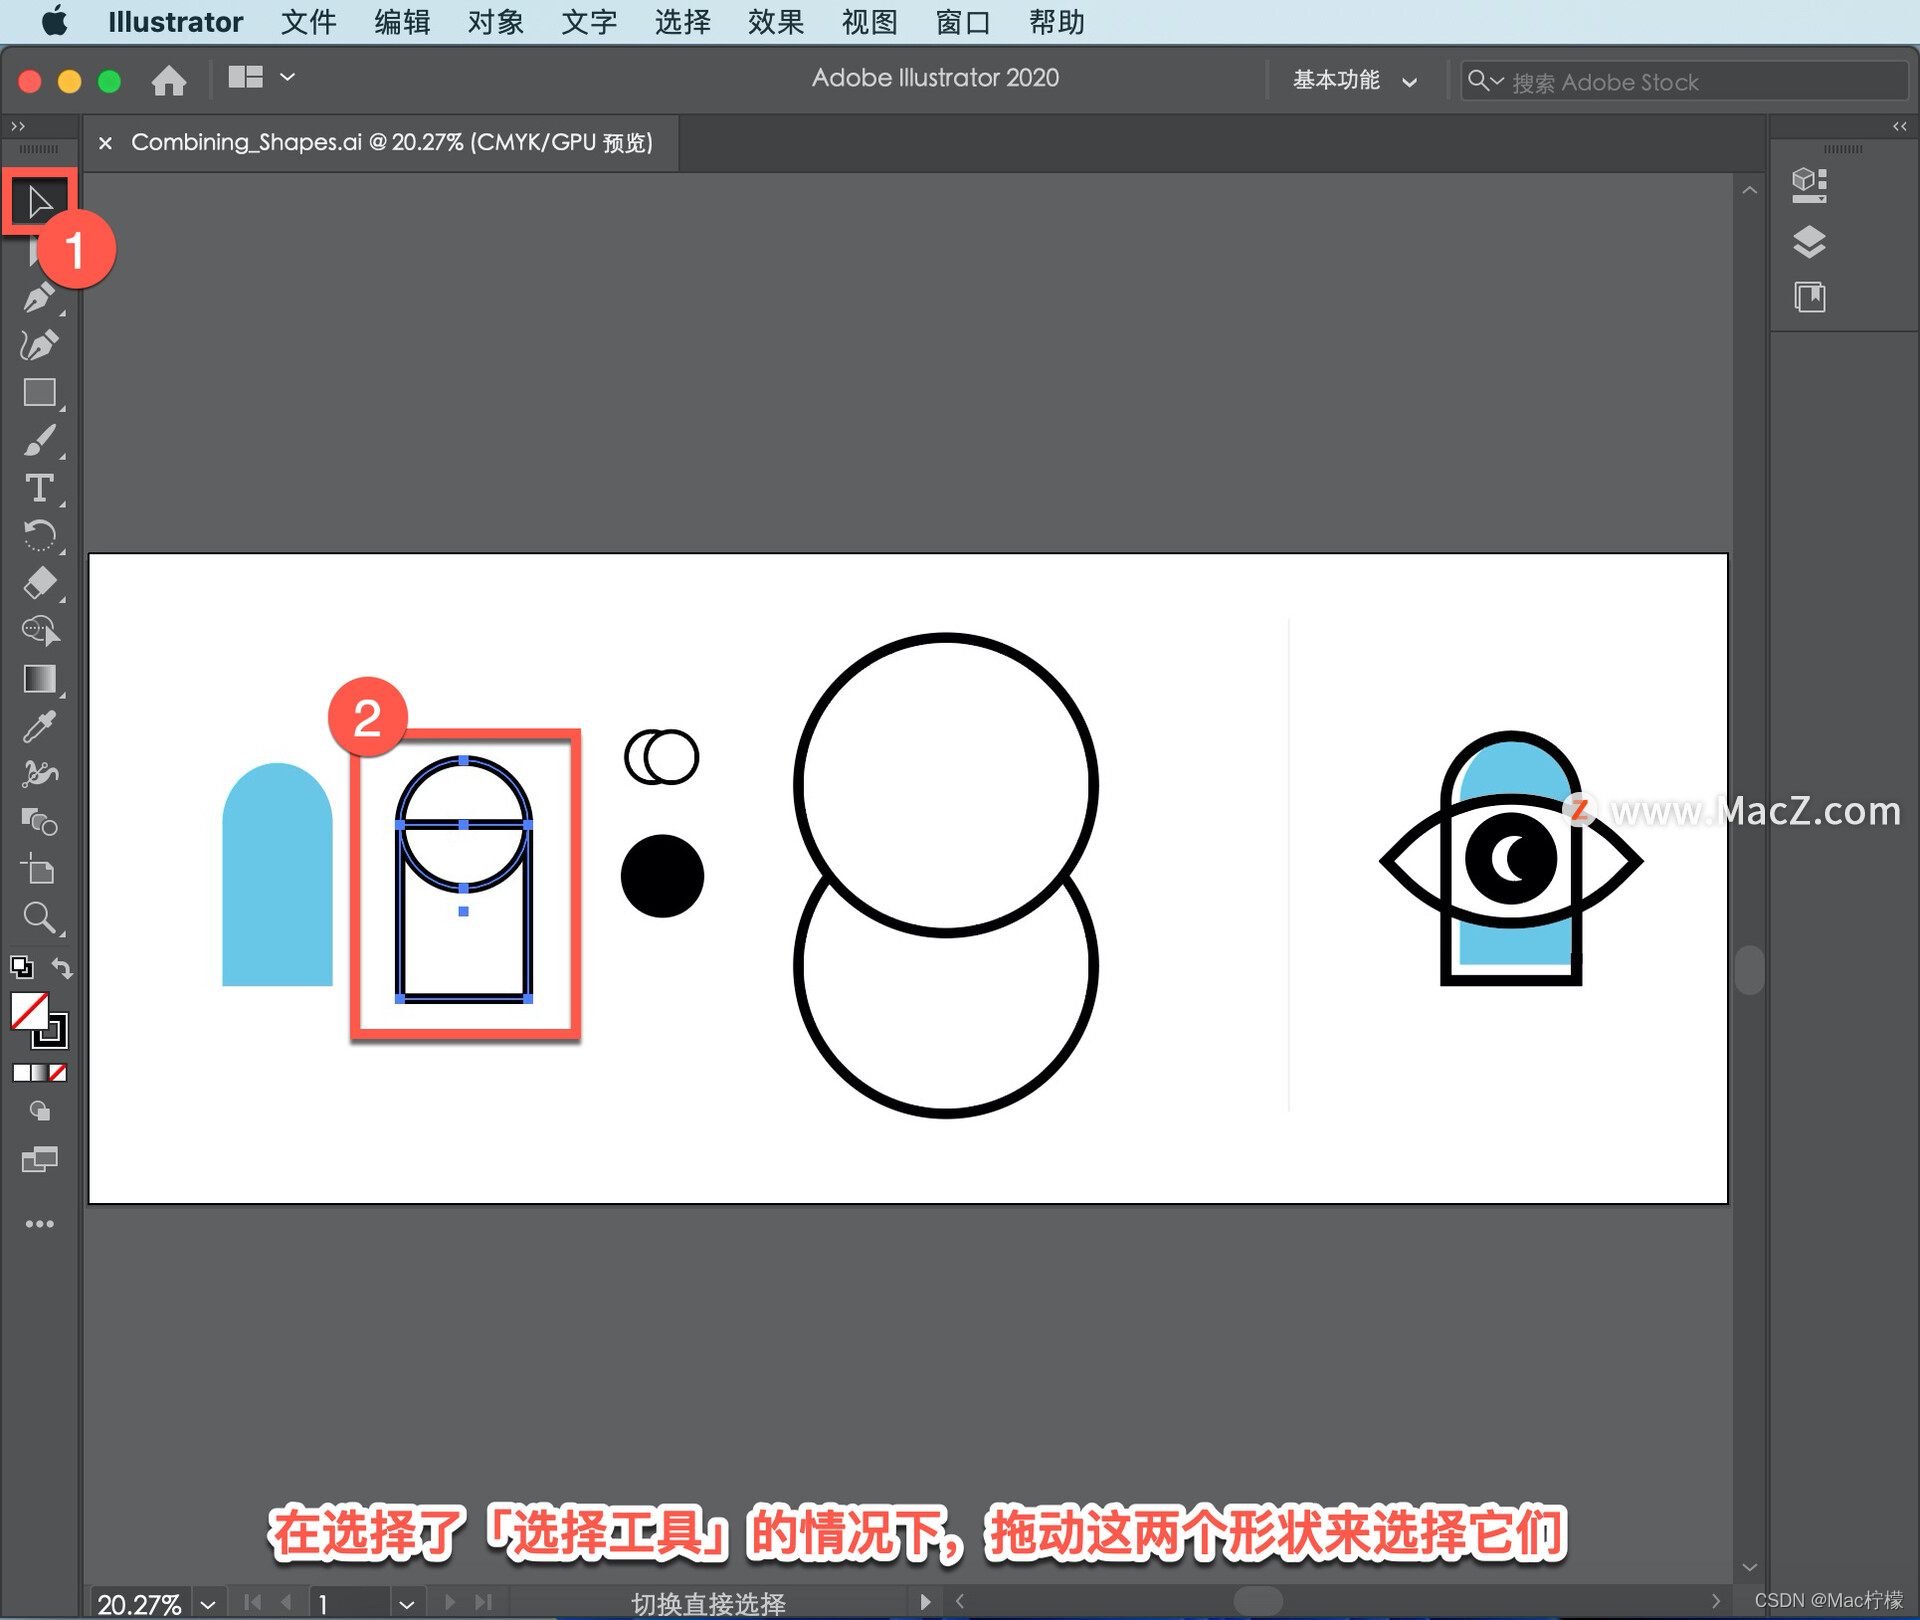Open the zoom level dropdown
This screenshot has width=1920, height=1620.
[208, 1604]
